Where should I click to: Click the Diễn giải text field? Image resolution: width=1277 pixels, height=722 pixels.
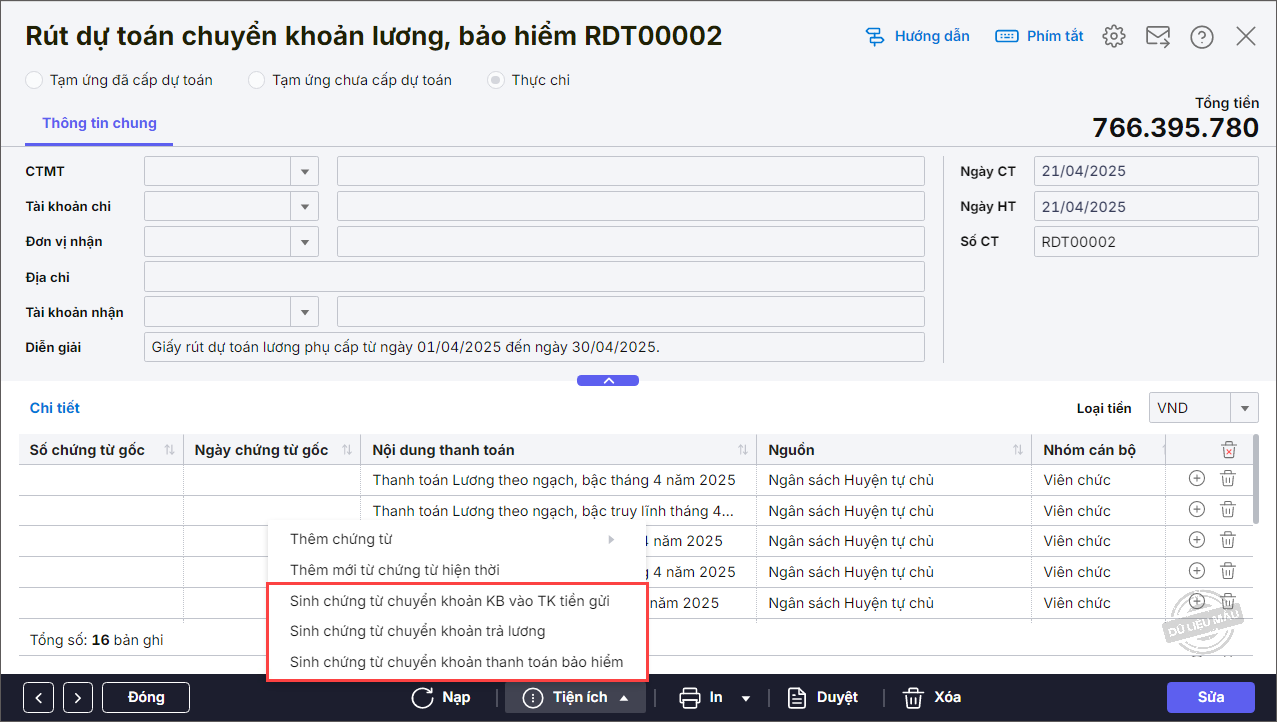click(534, 347)
